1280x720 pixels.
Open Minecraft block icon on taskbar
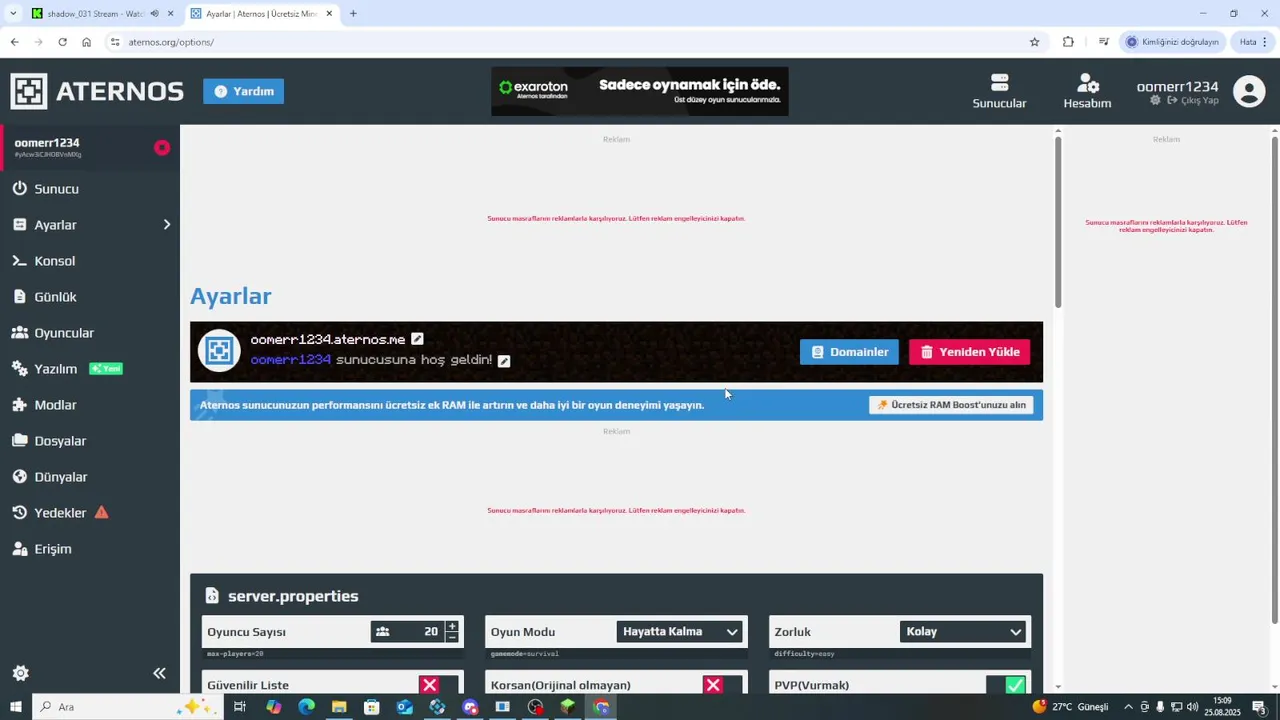click(x=568, y=707)
